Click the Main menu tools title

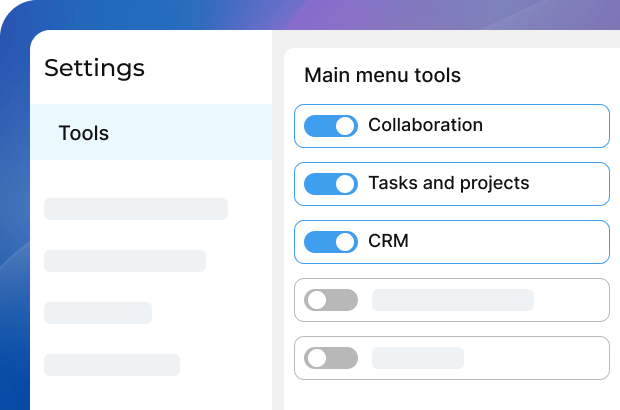click(382, 75)
